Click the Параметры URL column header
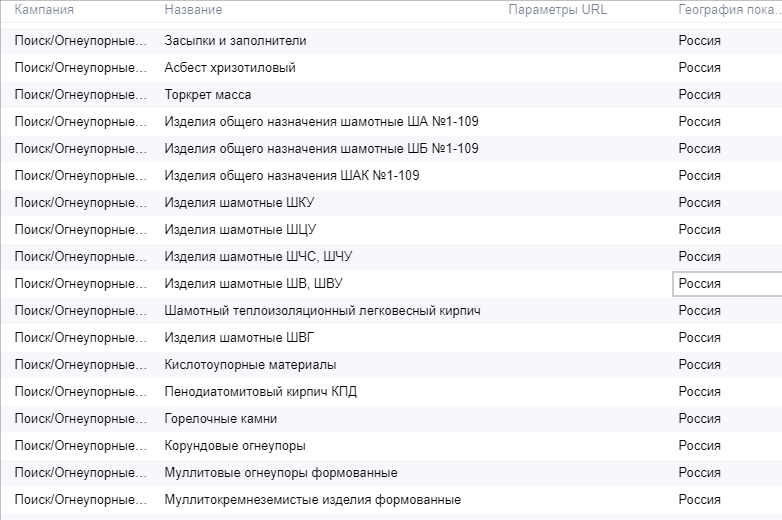 pyautogui.click(x=558, y=9)
